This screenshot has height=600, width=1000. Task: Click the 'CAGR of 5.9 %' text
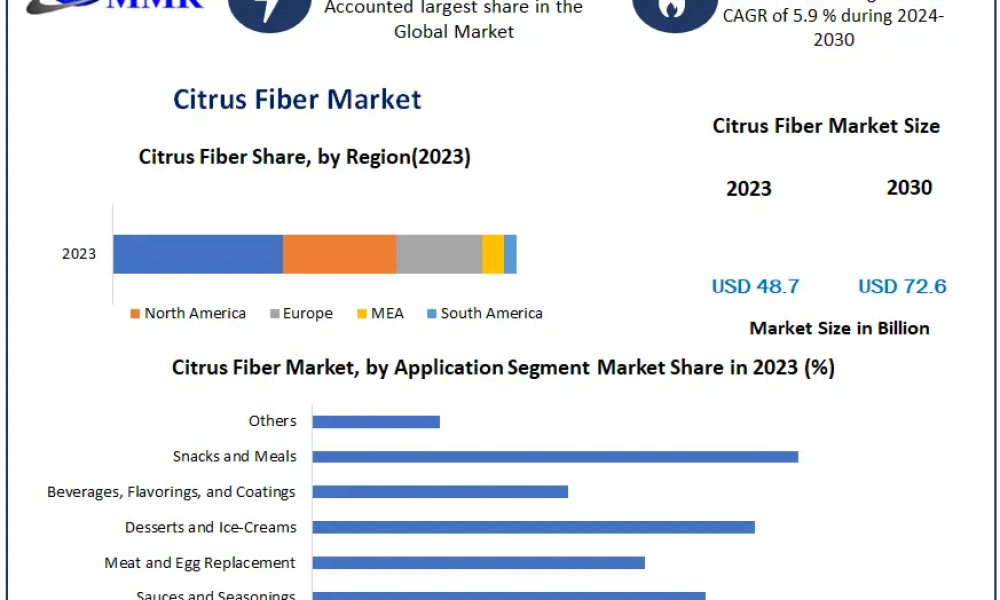[x=779, y=15]
